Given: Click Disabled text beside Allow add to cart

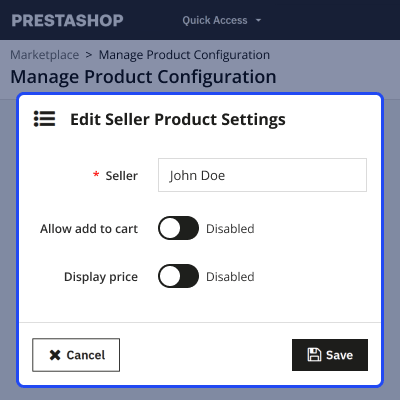Looking at the screenshot, I should click(230, 229).
